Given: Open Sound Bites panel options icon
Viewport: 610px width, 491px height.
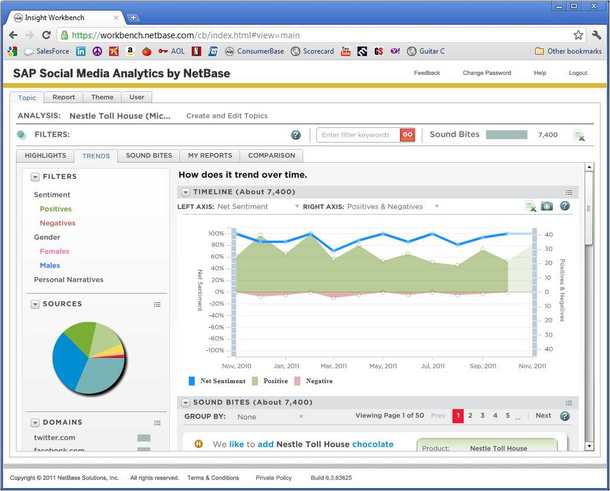Looking at the screenshot, I should [x=569, y=403].
